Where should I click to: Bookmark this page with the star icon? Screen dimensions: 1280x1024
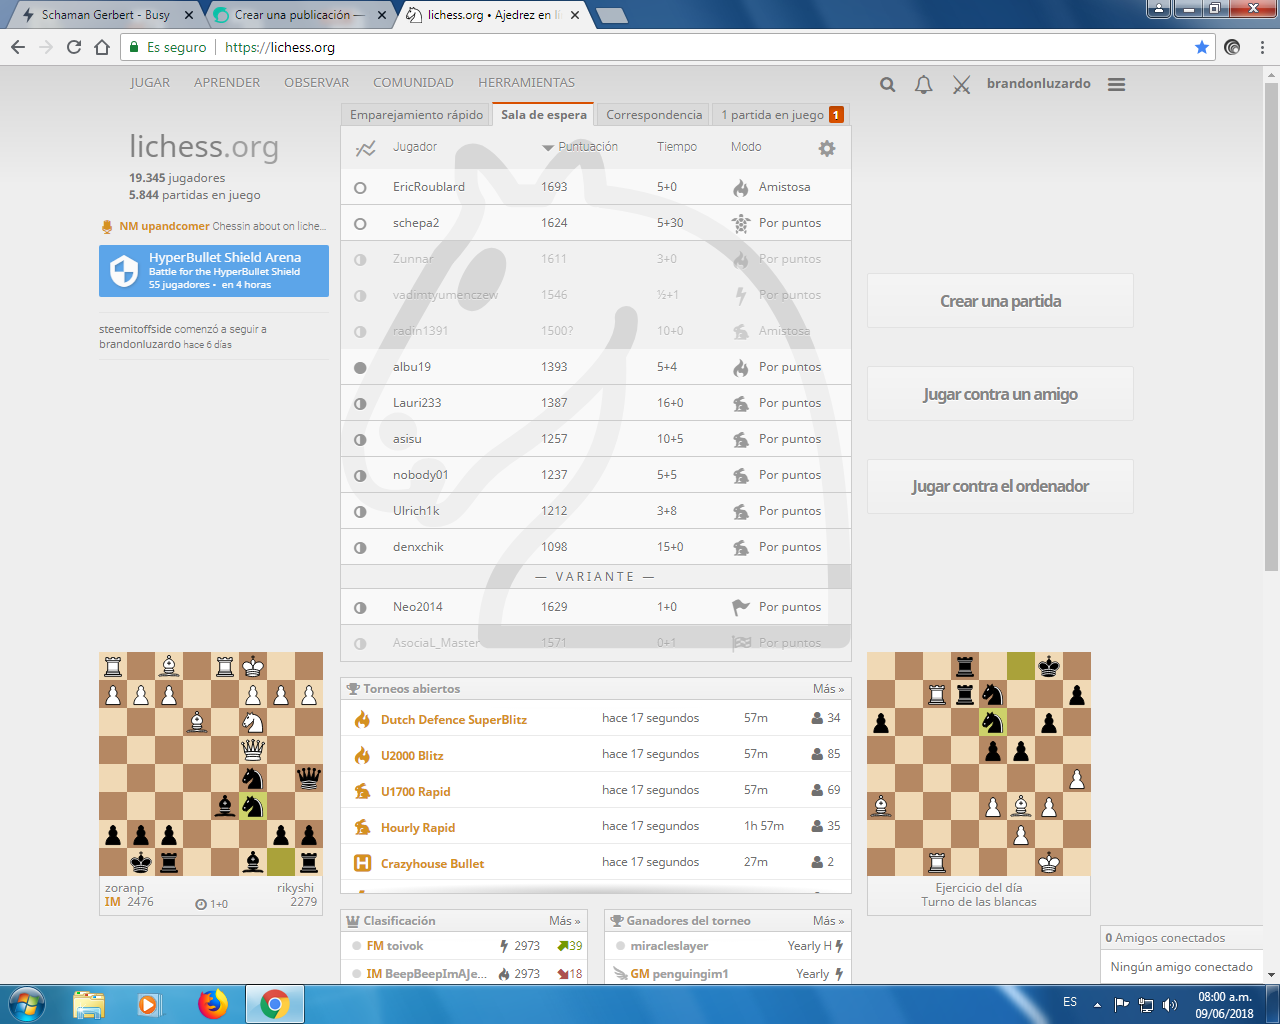click(x=1202, y=47)
